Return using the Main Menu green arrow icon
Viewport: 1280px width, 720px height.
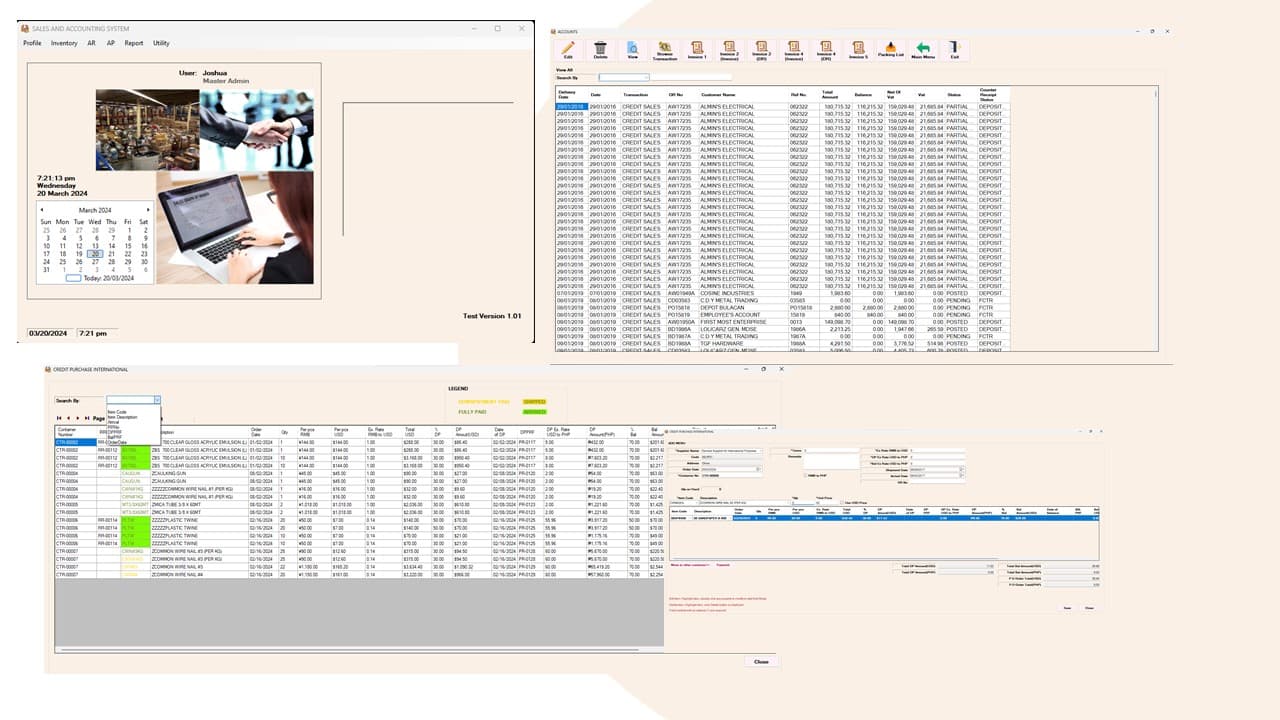pyautogui.click(x=922, y=45)
